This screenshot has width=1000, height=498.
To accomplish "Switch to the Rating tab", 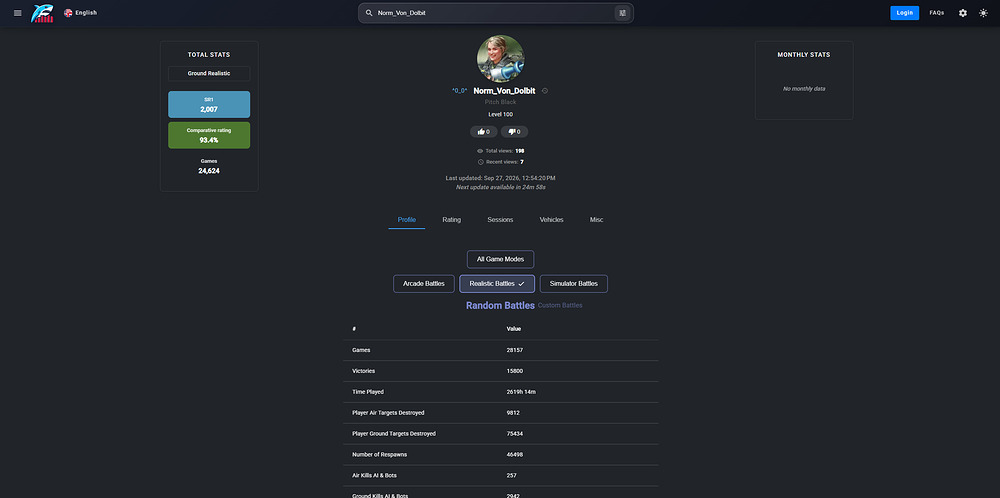I will [452, 219].
